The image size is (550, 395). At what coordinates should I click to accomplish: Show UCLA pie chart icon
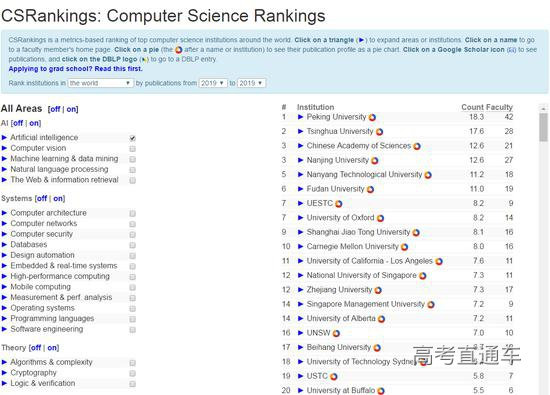[x=439, y=261]
